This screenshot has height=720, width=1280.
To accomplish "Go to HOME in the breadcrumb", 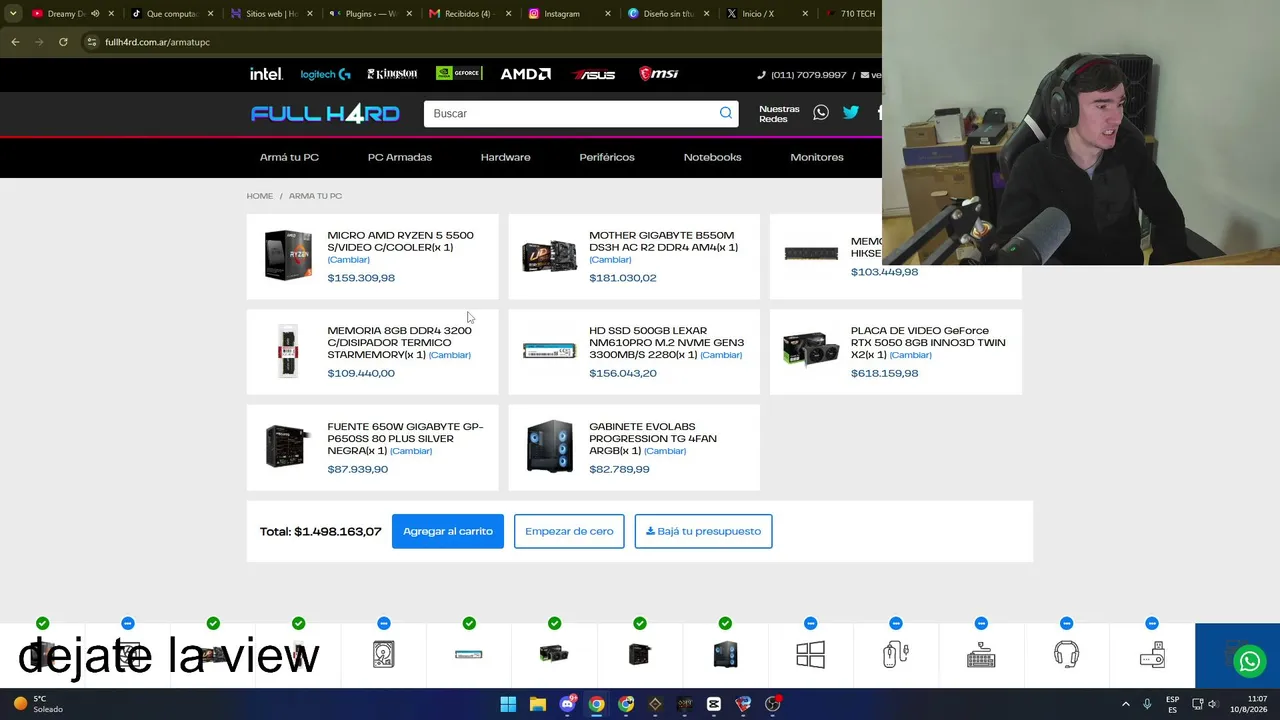I will click(260, 196).
